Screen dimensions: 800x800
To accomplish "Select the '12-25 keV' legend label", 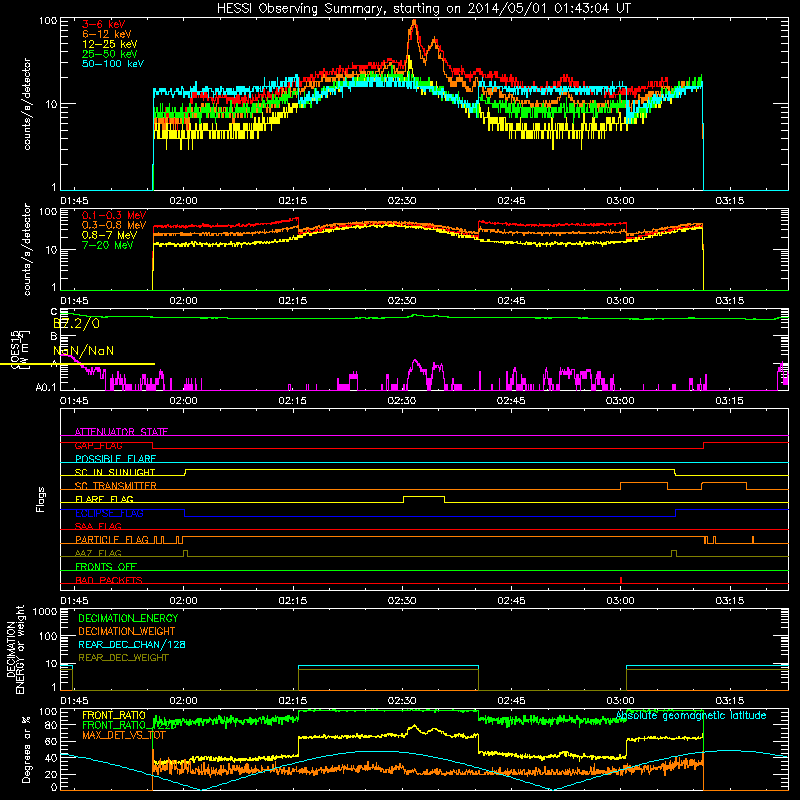I will pyautogui.click(x=110, y=44).
